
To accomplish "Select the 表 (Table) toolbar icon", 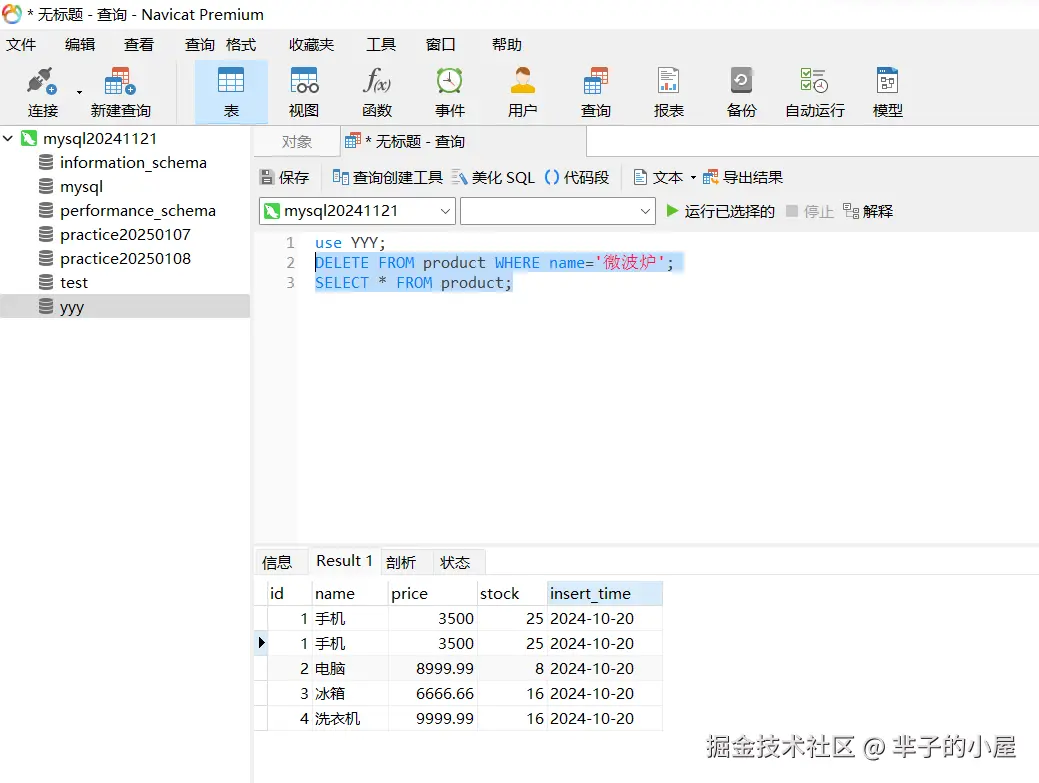I will [231, 92].
